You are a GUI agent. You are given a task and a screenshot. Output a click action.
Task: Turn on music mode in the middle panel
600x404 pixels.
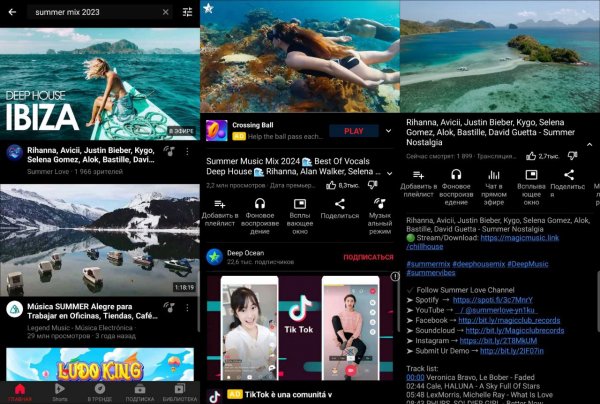380,216
